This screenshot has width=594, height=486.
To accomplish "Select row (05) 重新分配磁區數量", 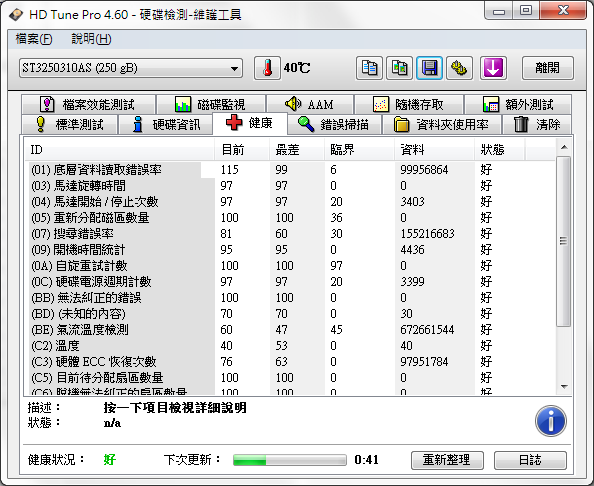I will pos(290,218).
